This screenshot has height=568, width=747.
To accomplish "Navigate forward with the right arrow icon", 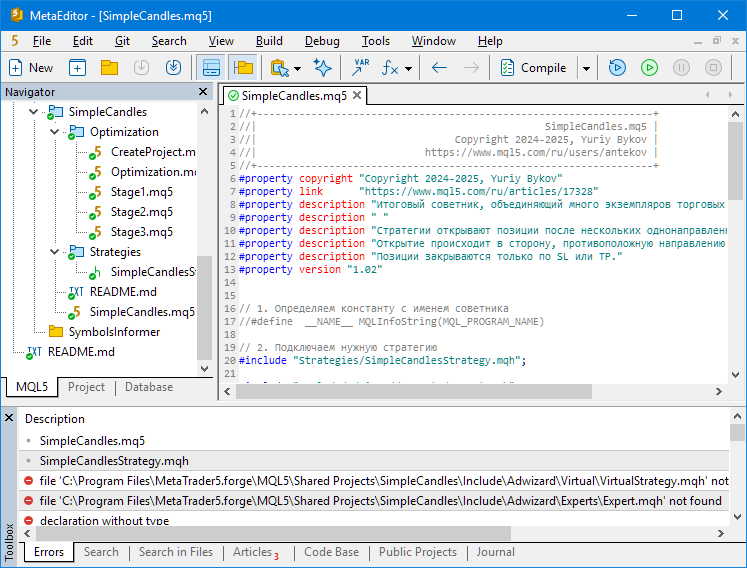I will coord(471,68).
